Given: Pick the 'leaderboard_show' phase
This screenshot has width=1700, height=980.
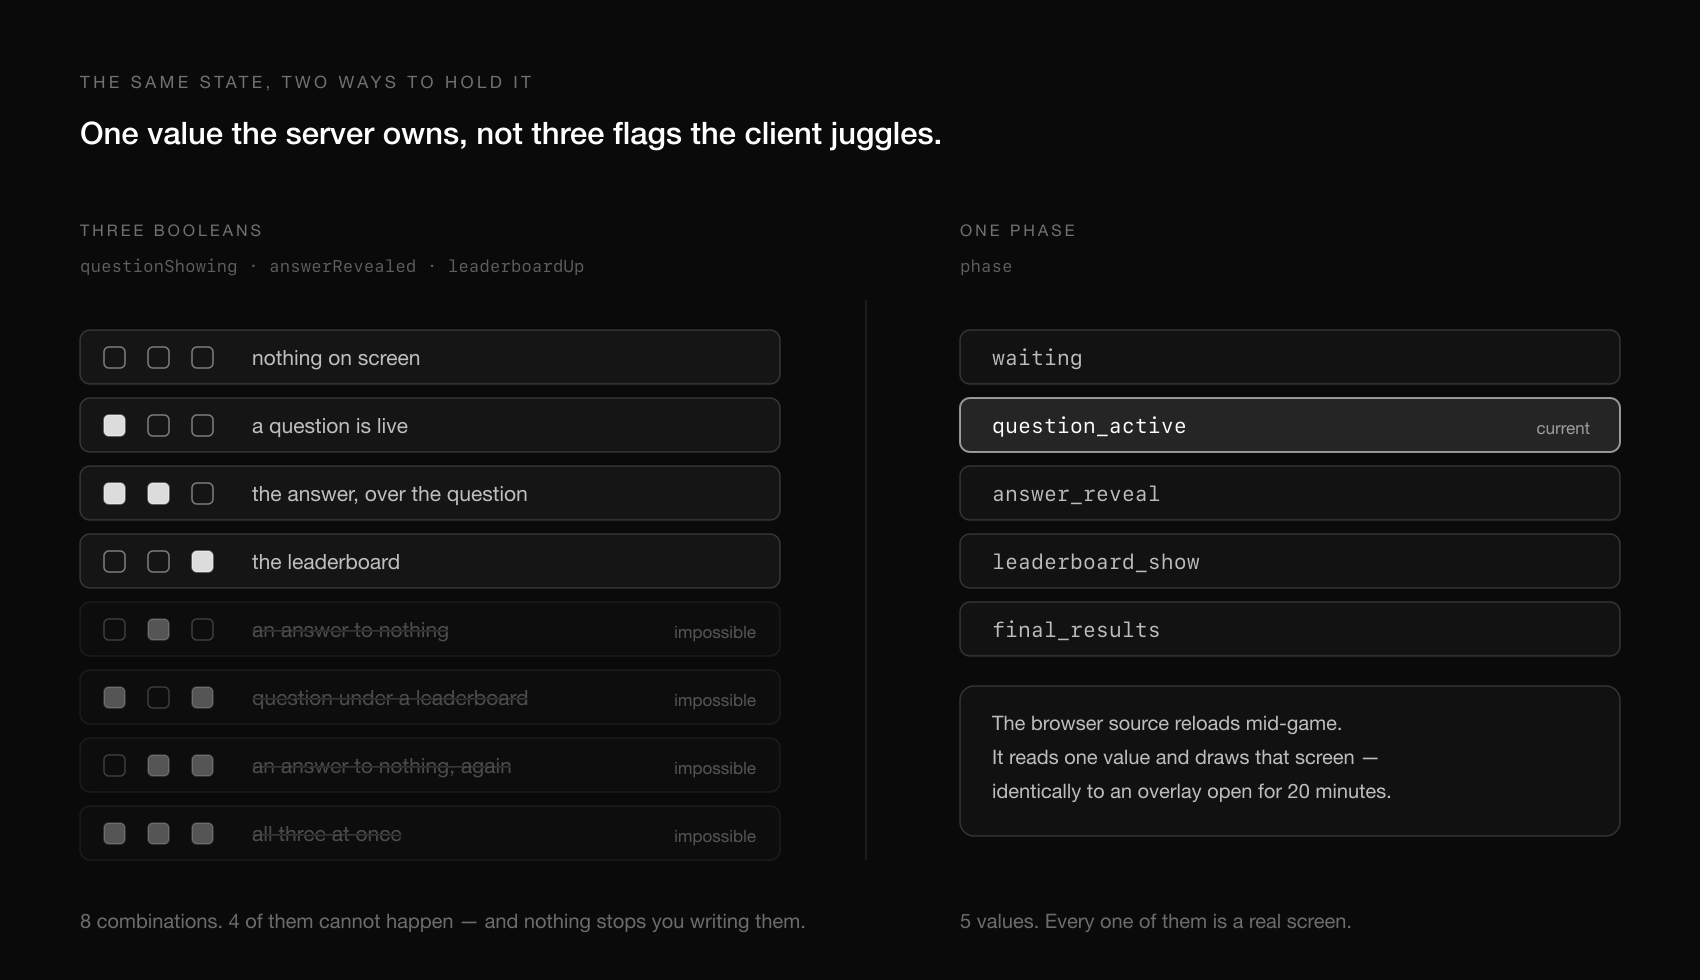Looking at the screenshot, I should (1290, 561).
